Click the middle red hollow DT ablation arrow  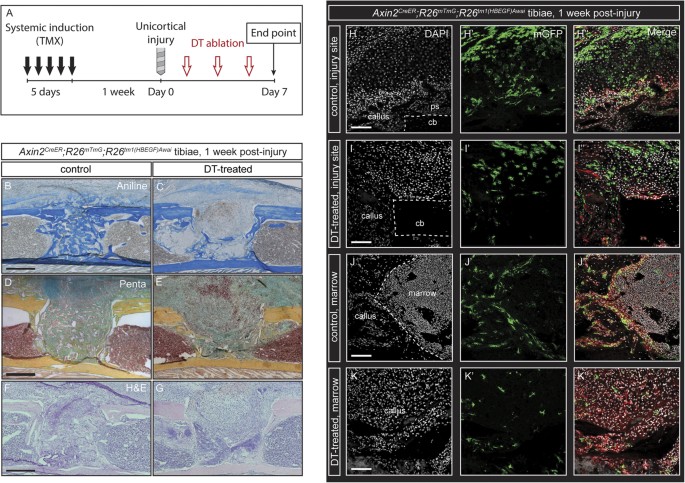click(x=218, y=66)
